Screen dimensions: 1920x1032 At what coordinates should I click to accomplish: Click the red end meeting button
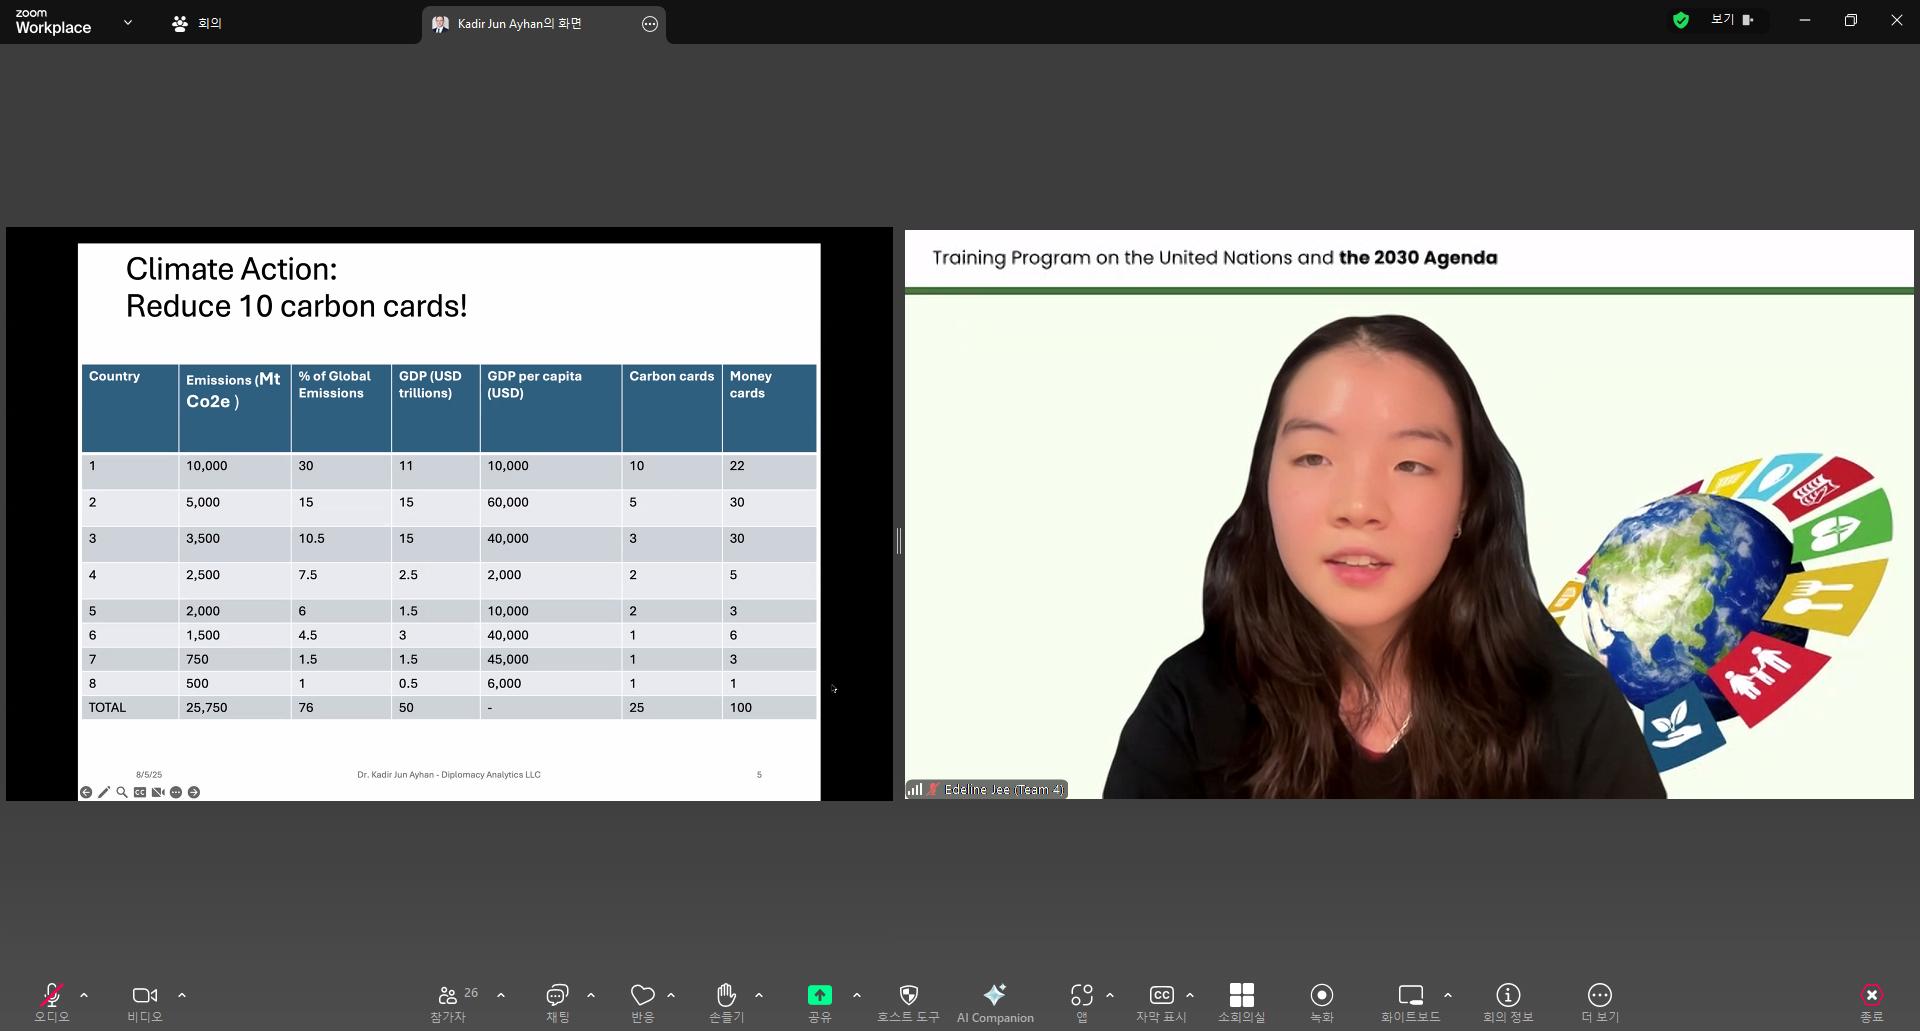point(1871,997)
